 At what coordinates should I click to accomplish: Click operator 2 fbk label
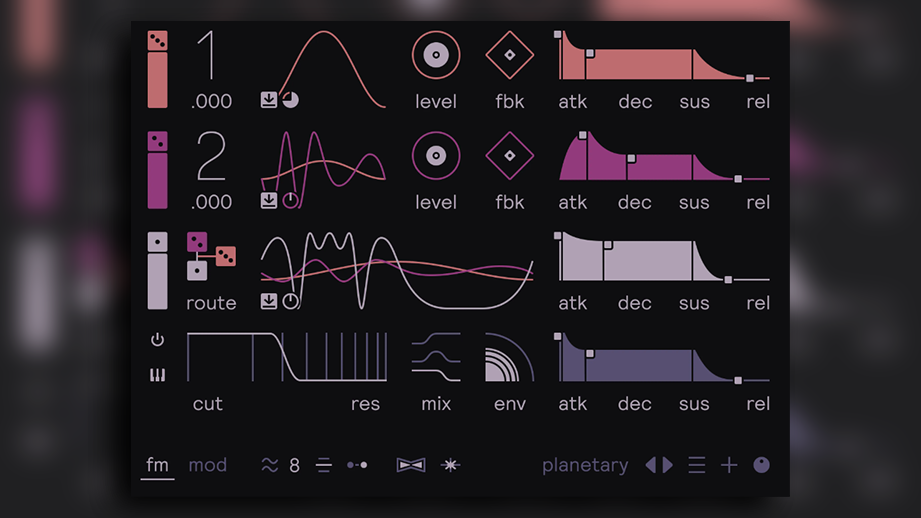click(510, 202)
